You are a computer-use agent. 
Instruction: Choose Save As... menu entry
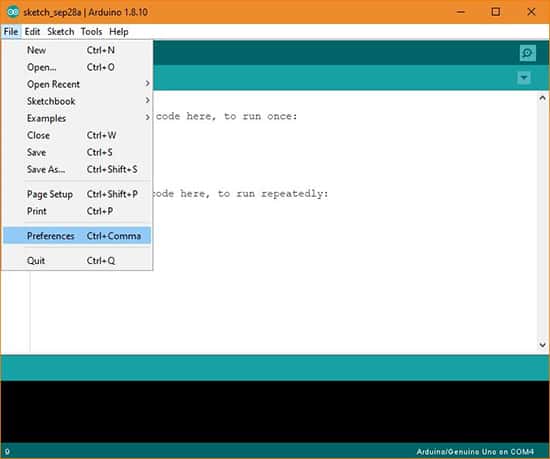pos(77,169)
